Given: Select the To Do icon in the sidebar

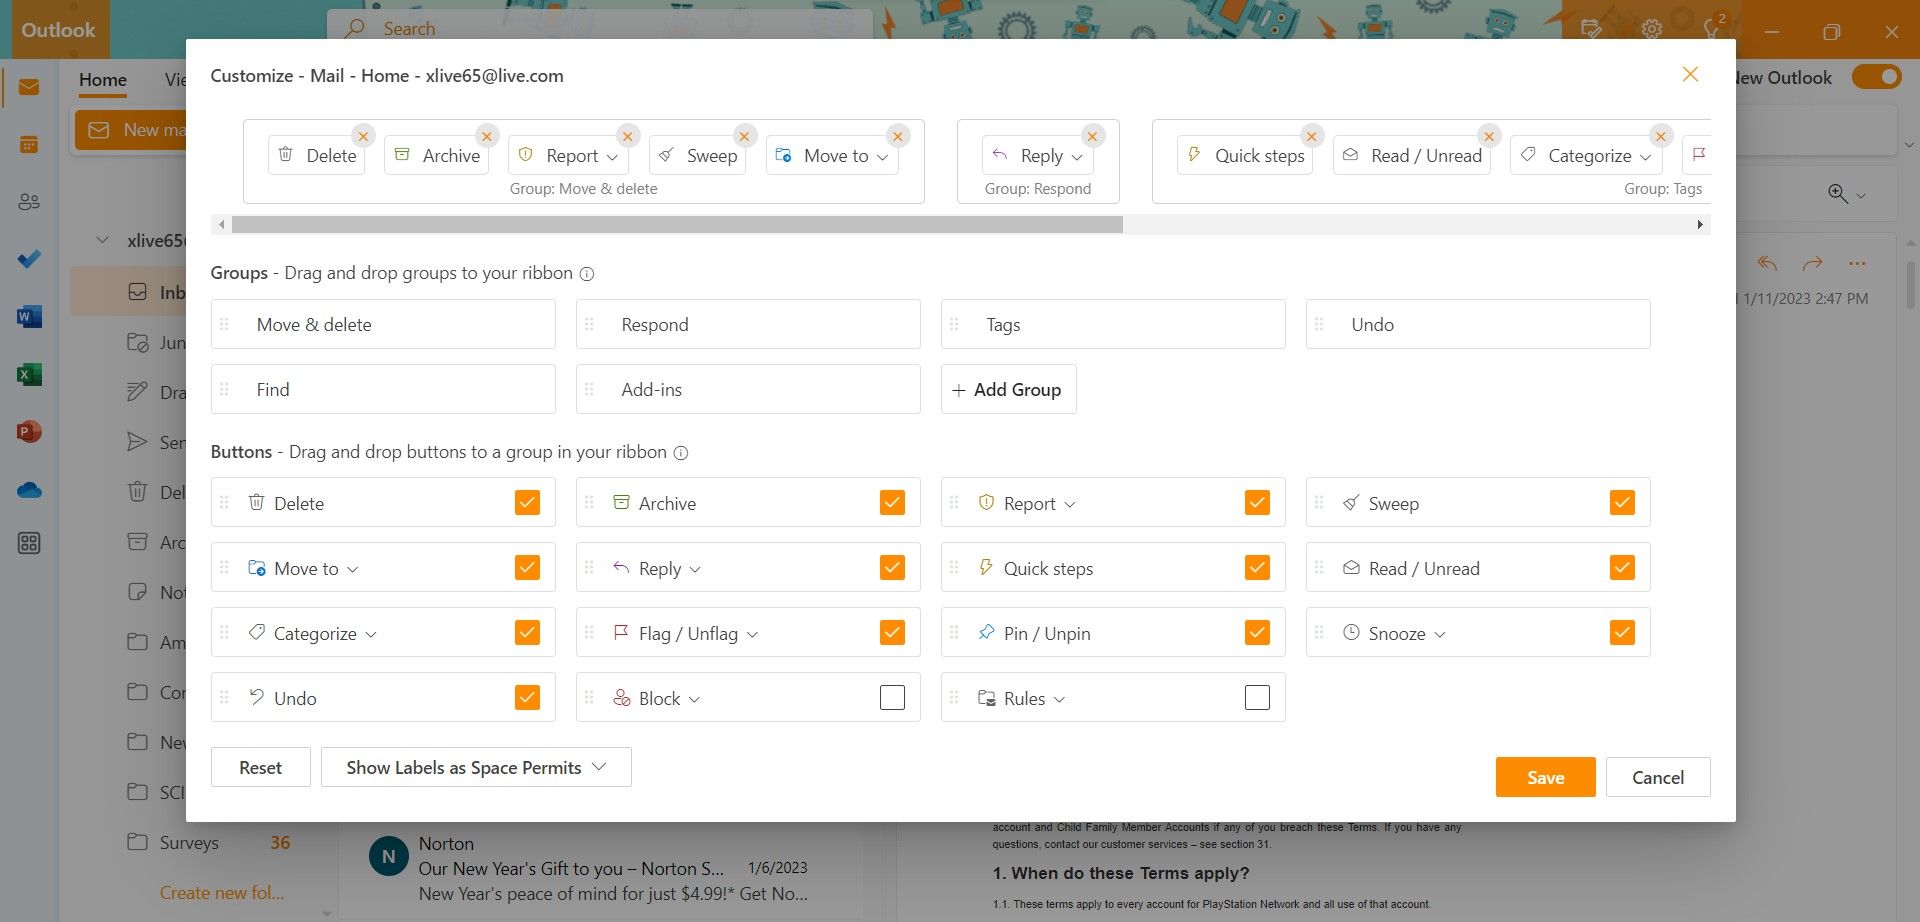Looking at the screenshot, I should [x=28, y=258].
